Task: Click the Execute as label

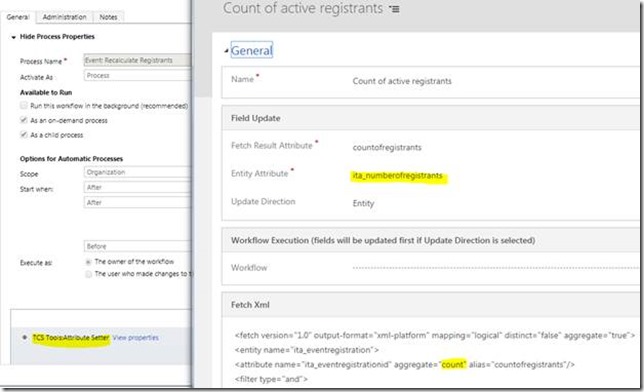Action: [x=36, y=263]
